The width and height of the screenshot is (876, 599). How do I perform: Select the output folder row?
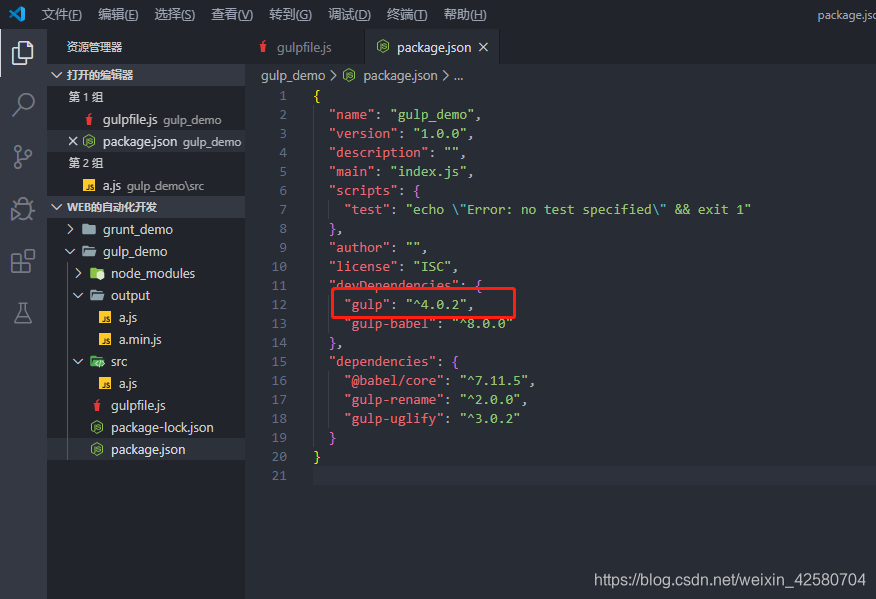coord(146,296)
